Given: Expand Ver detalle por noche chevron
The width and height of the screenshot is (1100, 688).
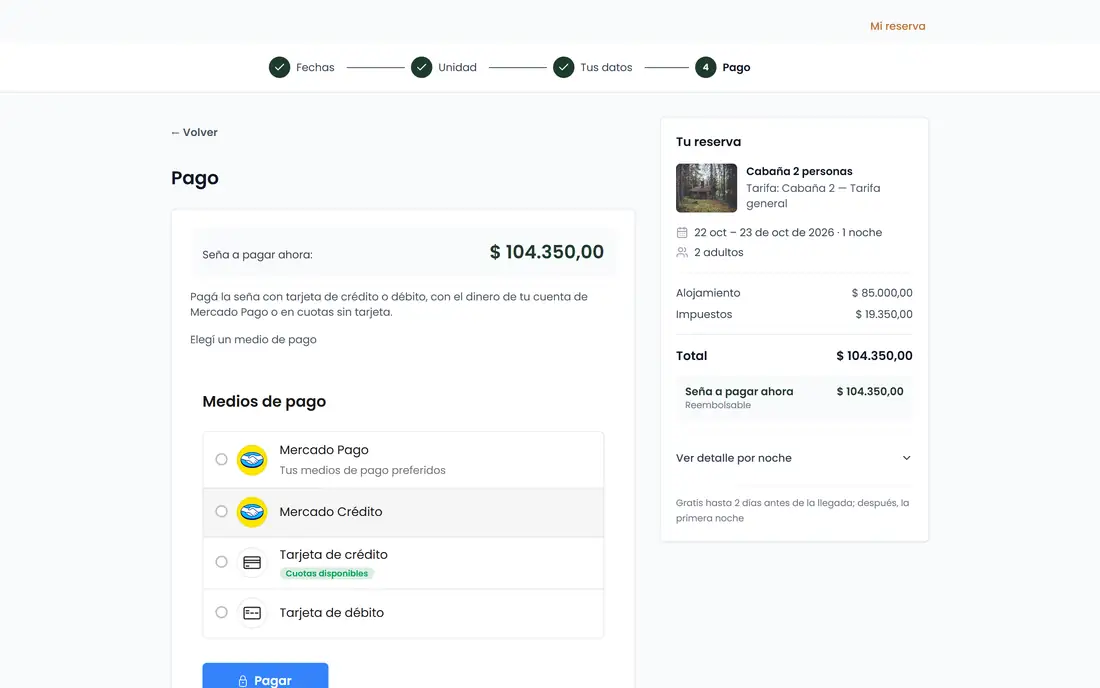Looking at the screenshot, I should [x=906, y=458].
